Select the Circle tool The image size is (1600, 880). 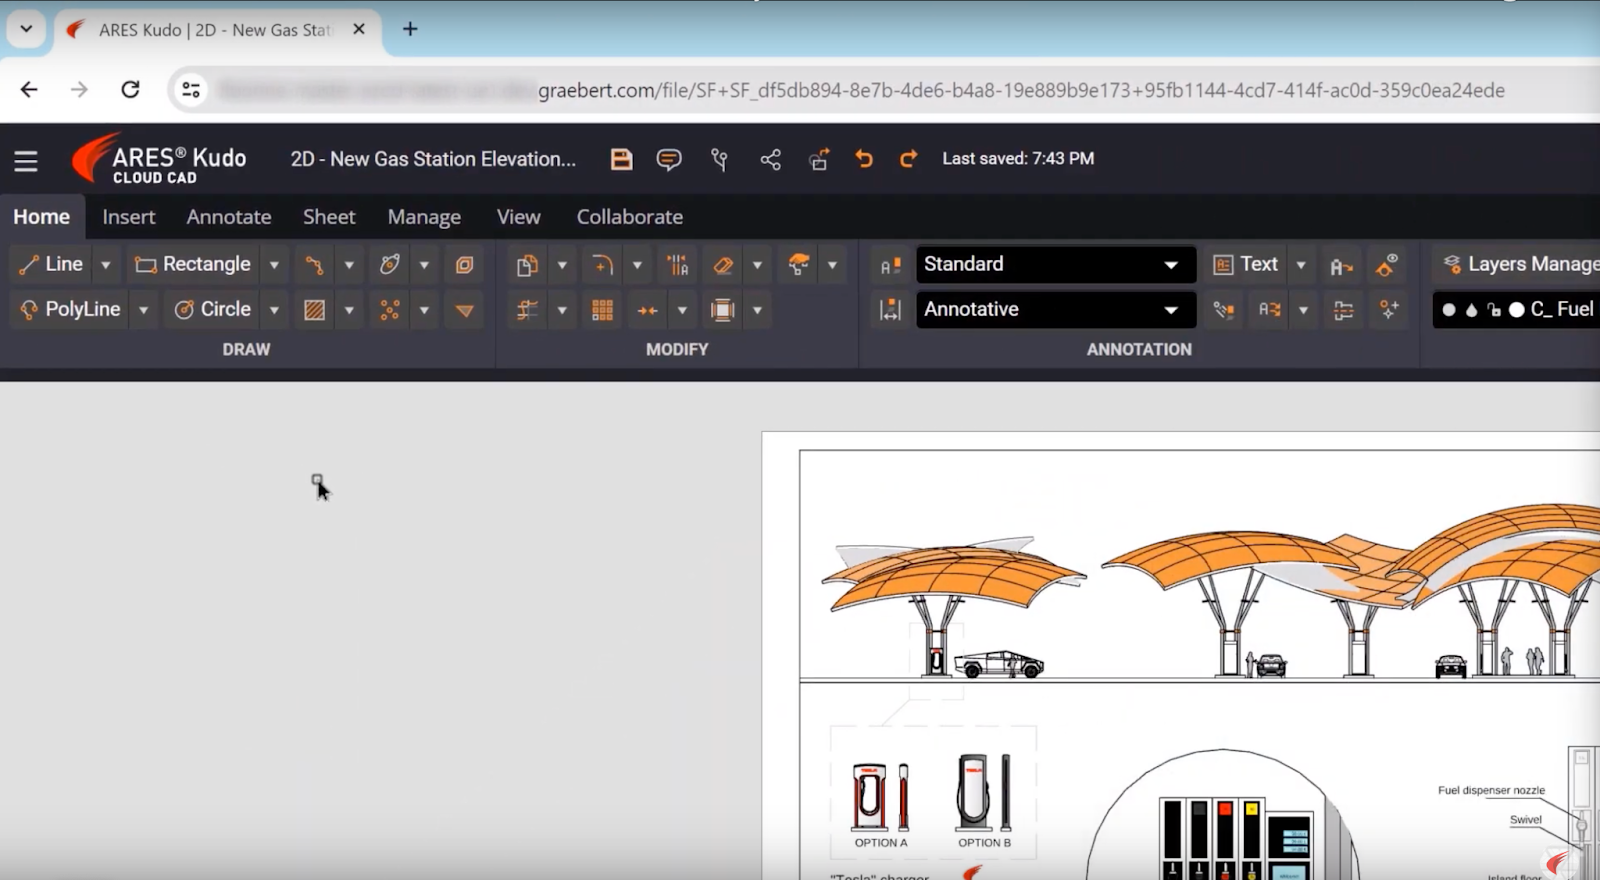pyautogui.click(x=212, y=309)
